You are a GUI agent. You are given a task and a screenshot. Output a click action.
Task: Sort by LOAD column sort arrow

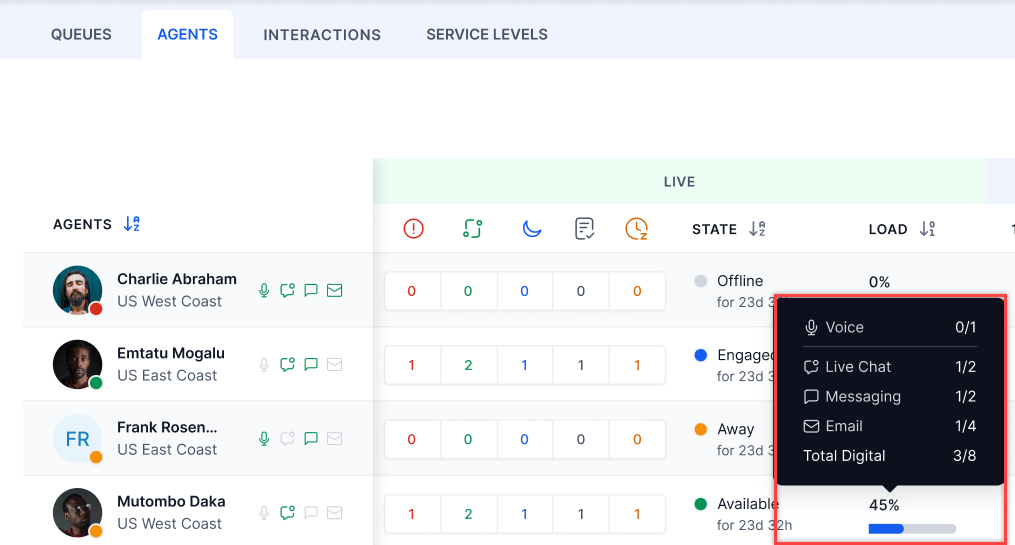click(927, 229)
